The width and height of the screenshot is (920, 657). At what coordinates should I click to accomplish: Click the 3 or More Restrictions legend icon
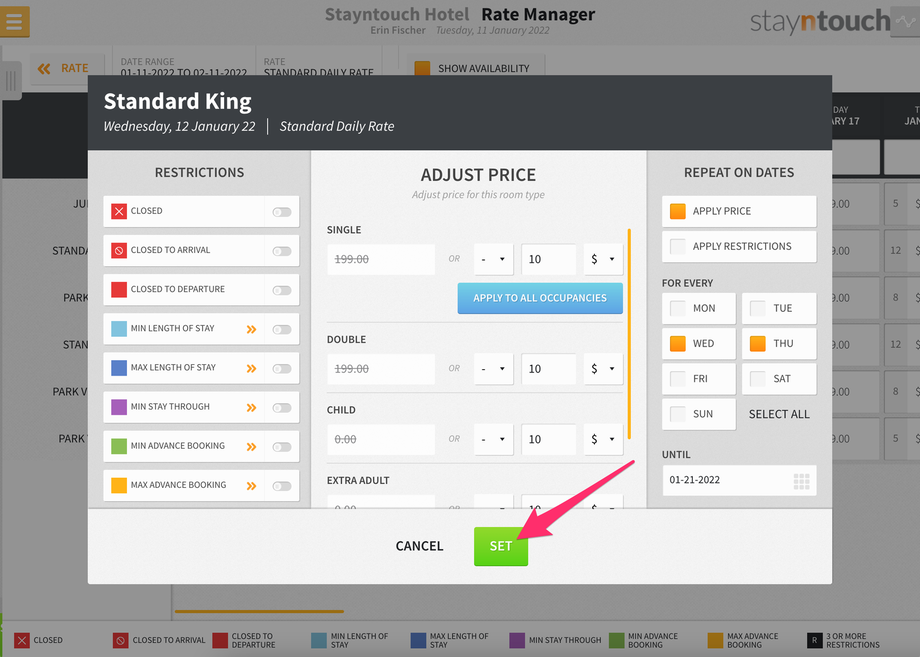pyautogui.click(x=814, y=640)
